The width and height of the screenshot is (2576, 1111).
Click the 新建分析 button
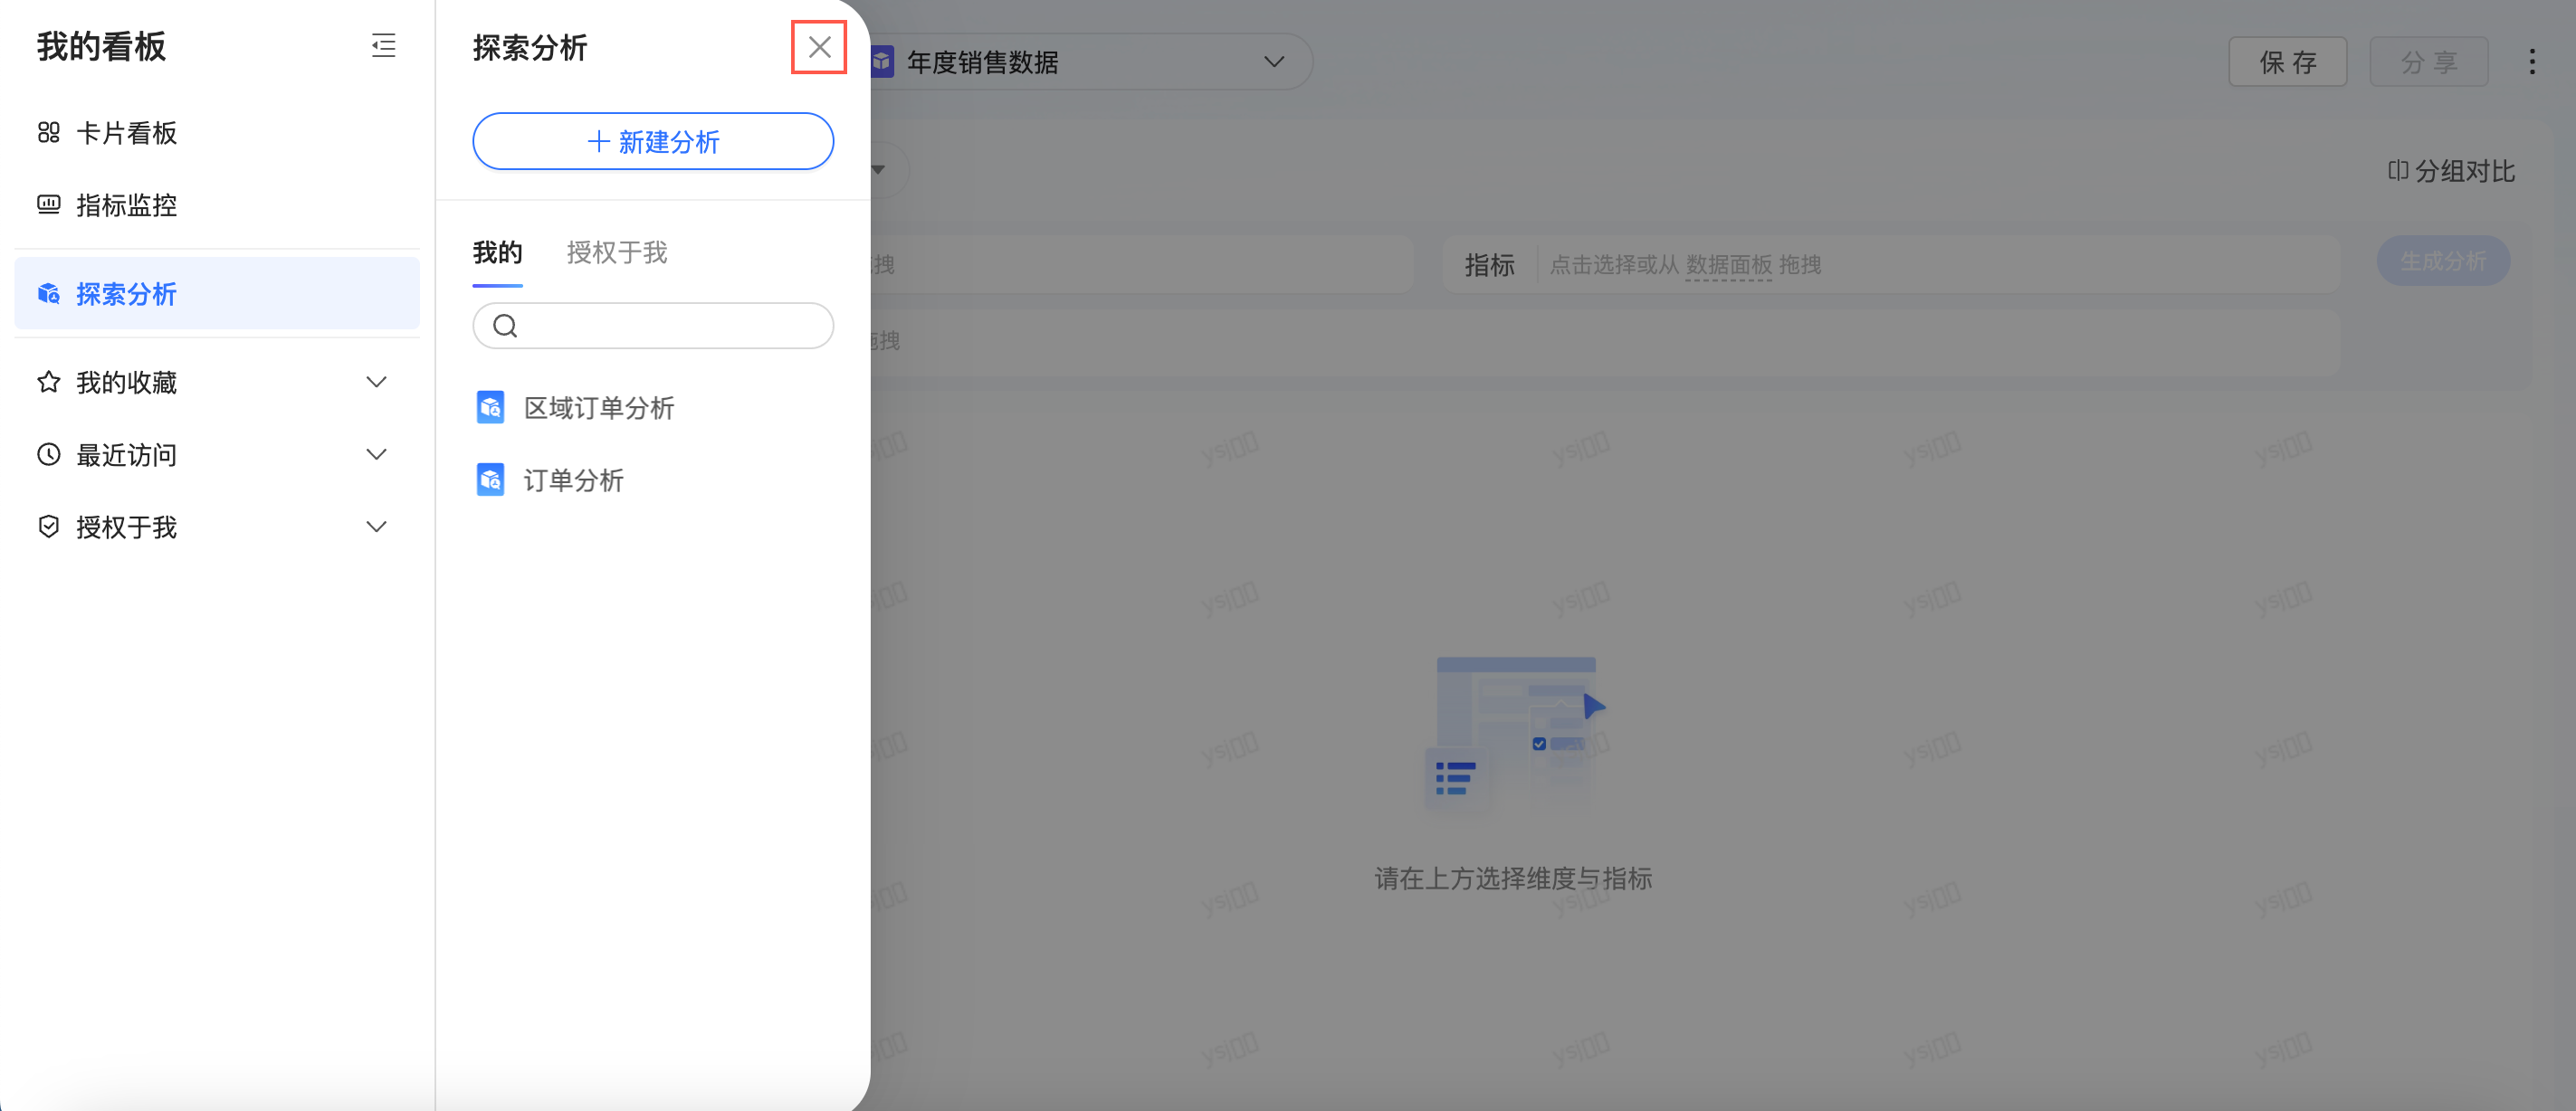[653, 142]
